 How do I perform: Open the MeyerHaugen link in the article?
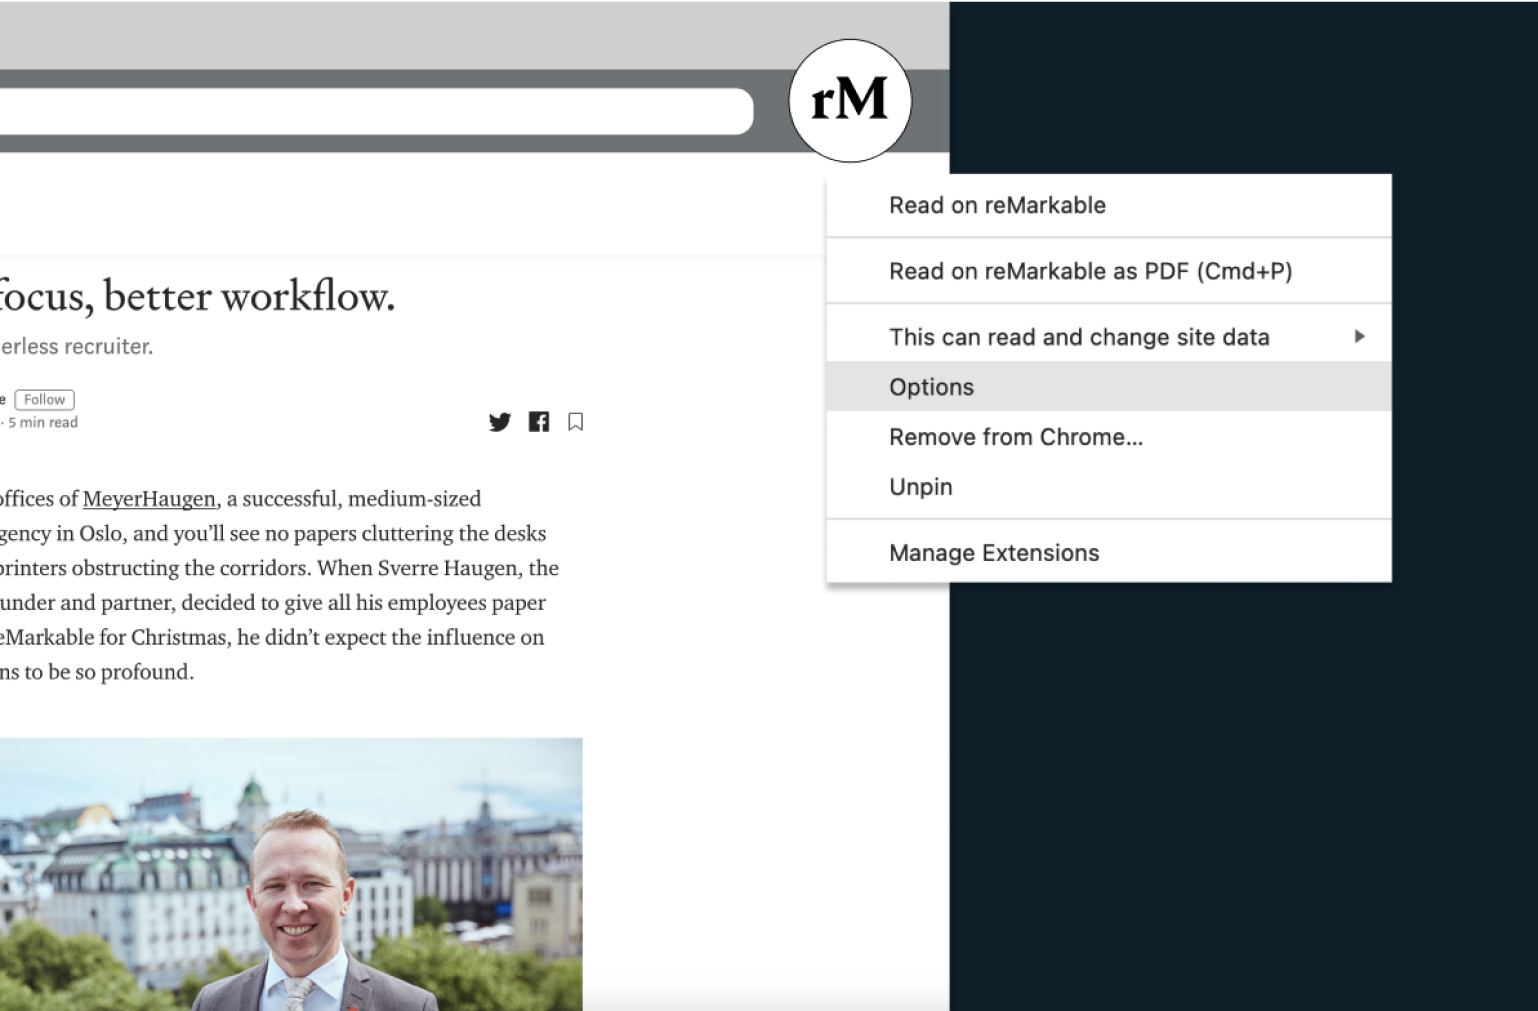(149, 499)
